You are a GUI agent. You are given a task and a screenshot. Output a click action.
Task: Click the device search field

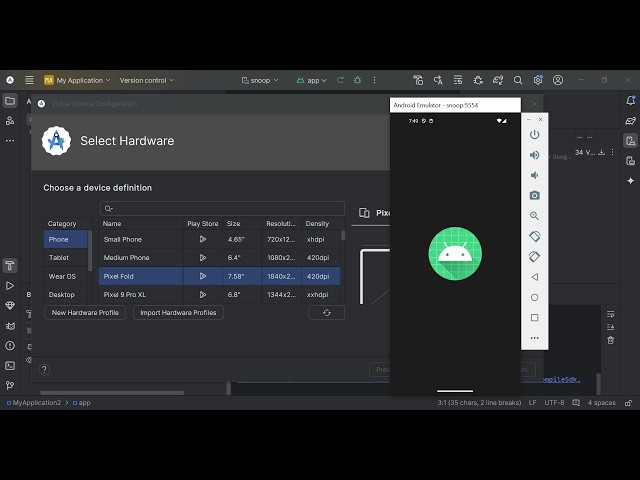tap(222, 209)
